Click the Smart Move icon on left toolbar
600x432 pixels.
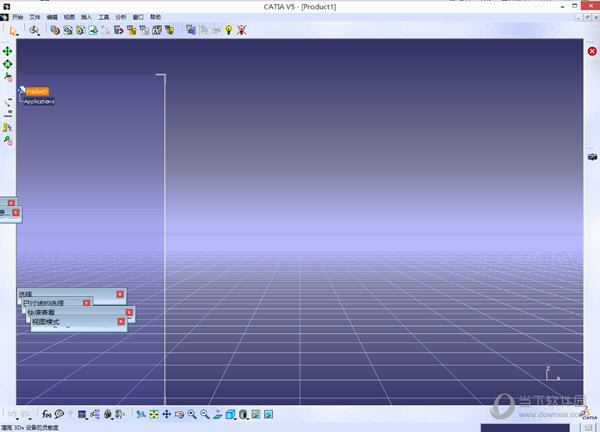tap(8, 77)
